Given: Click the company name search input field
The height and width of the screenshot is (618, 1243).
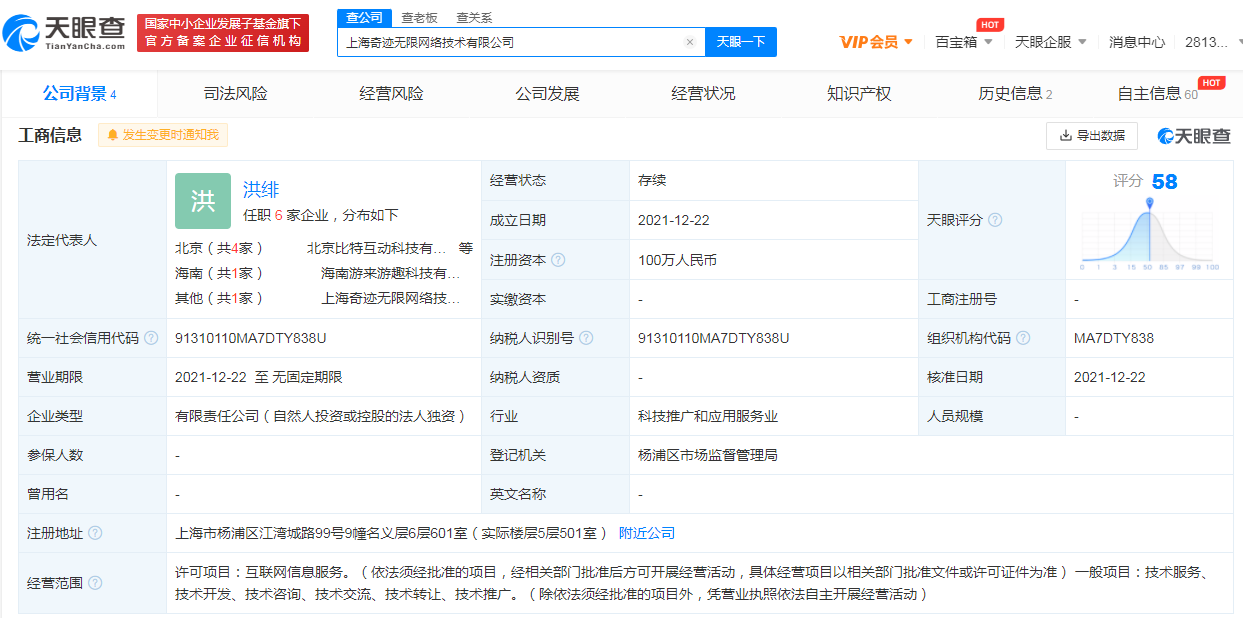Looking at the screenshot, I should (x=510, y=42).
